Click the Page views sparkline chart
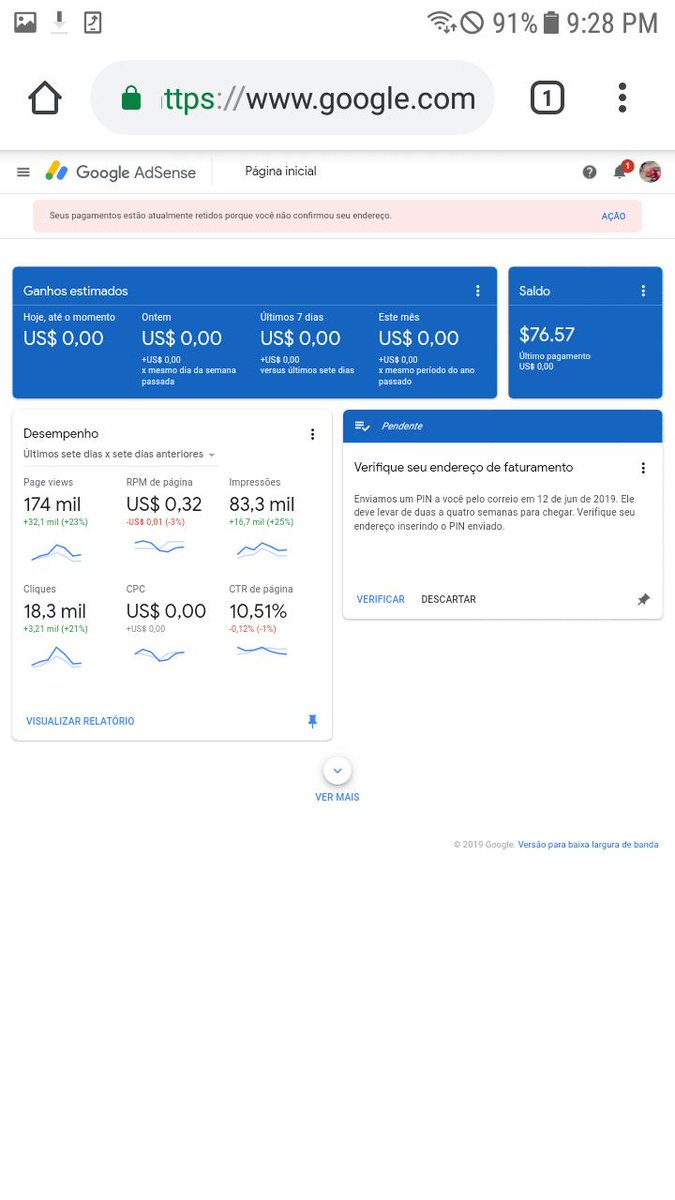Viewport: 675px width, 1200px height. click(x=56, y=552)
